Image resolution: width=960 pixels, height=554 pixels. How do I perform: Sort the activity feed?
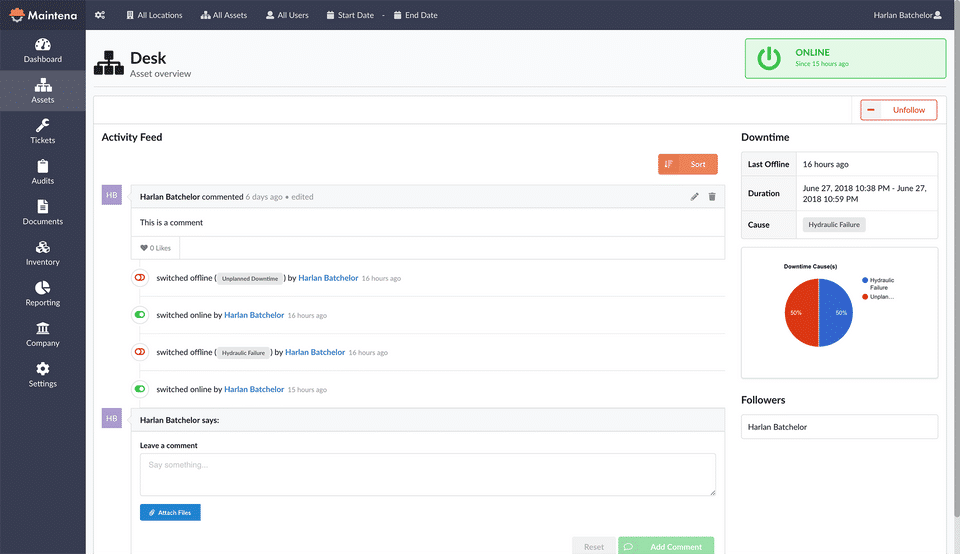[688, 164]
